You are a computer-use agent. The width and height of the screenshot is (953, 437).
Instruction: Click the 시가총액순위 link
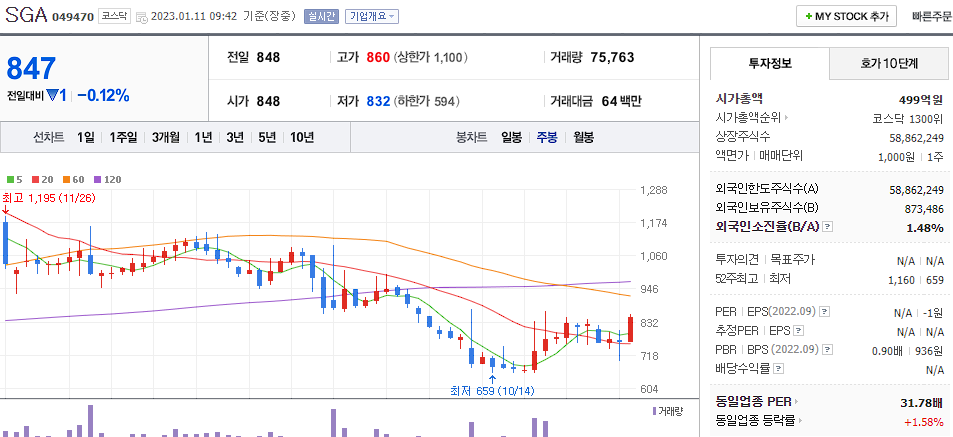748,118
